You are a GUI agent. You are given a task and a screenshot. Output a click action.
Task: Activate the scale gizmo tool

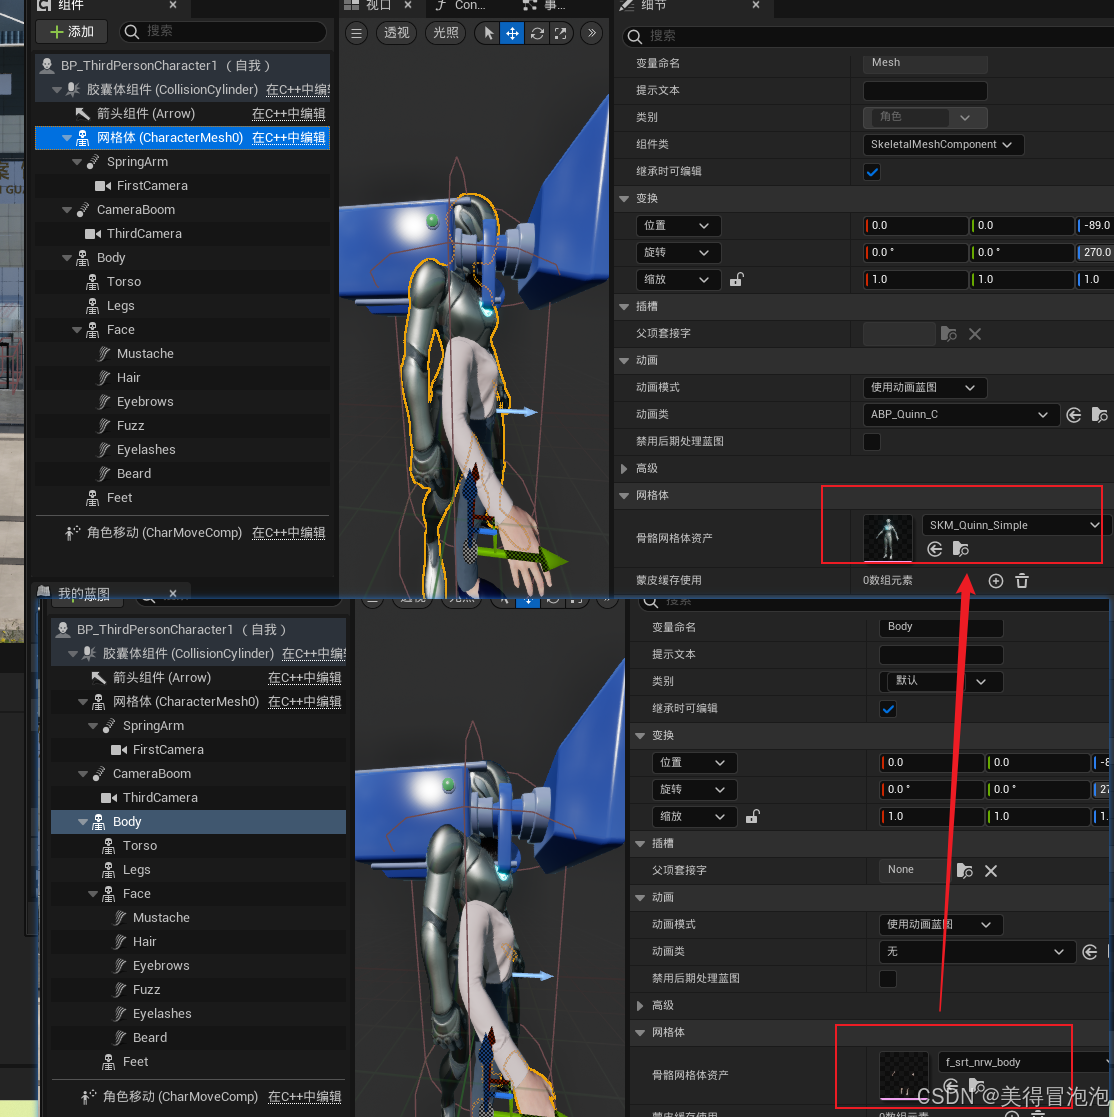coord(561,33)
